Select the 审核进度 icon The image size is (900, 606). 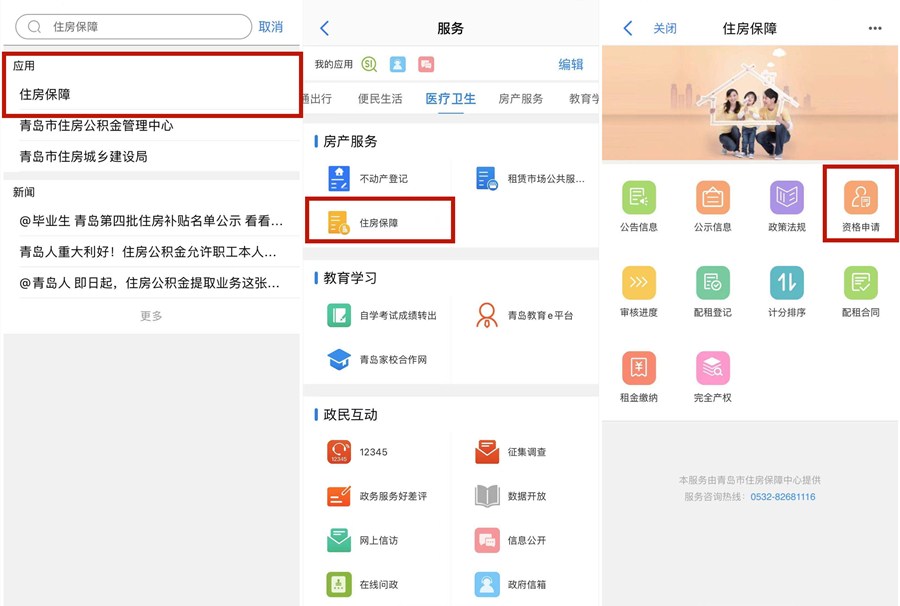[639, 284]
